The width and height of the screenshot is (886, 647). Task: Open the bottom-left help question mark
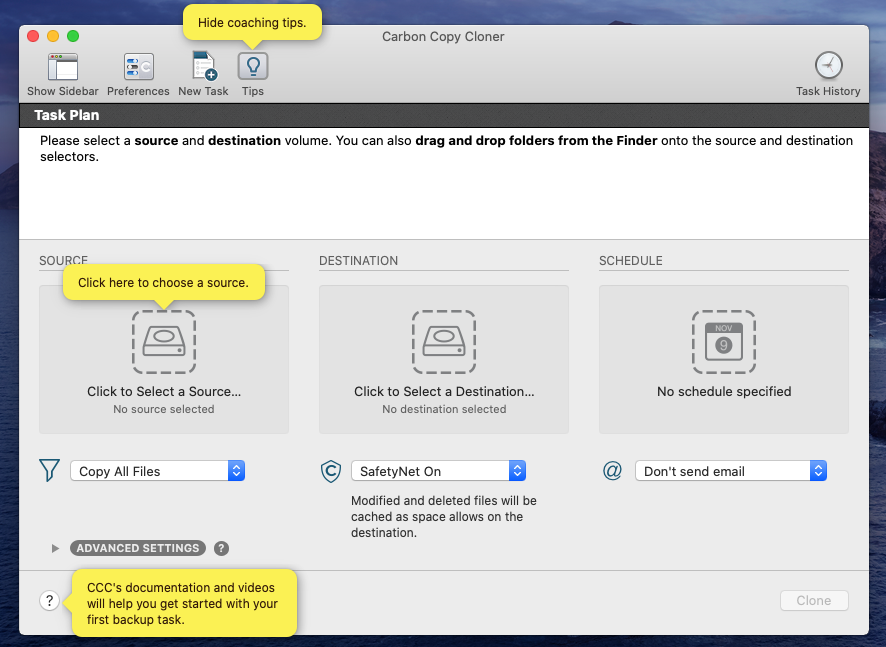click(x=49, y=601)
